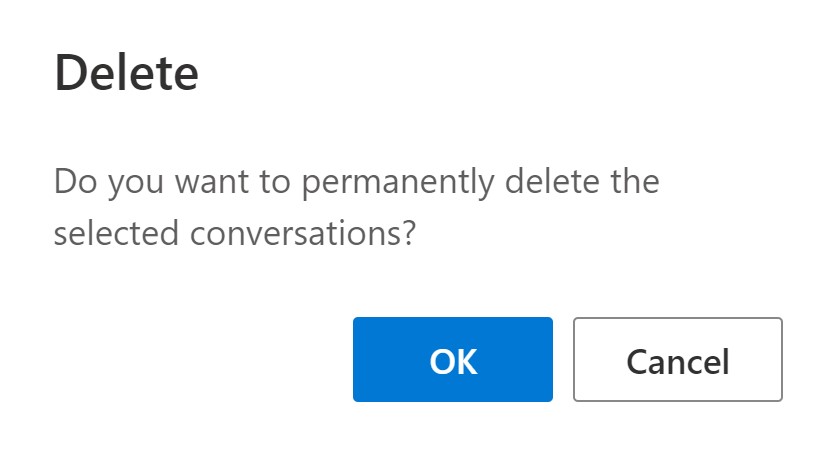
Task: Abort deleting conversations using Cancel
Action: pyautogui.click(x=678, y=360)
